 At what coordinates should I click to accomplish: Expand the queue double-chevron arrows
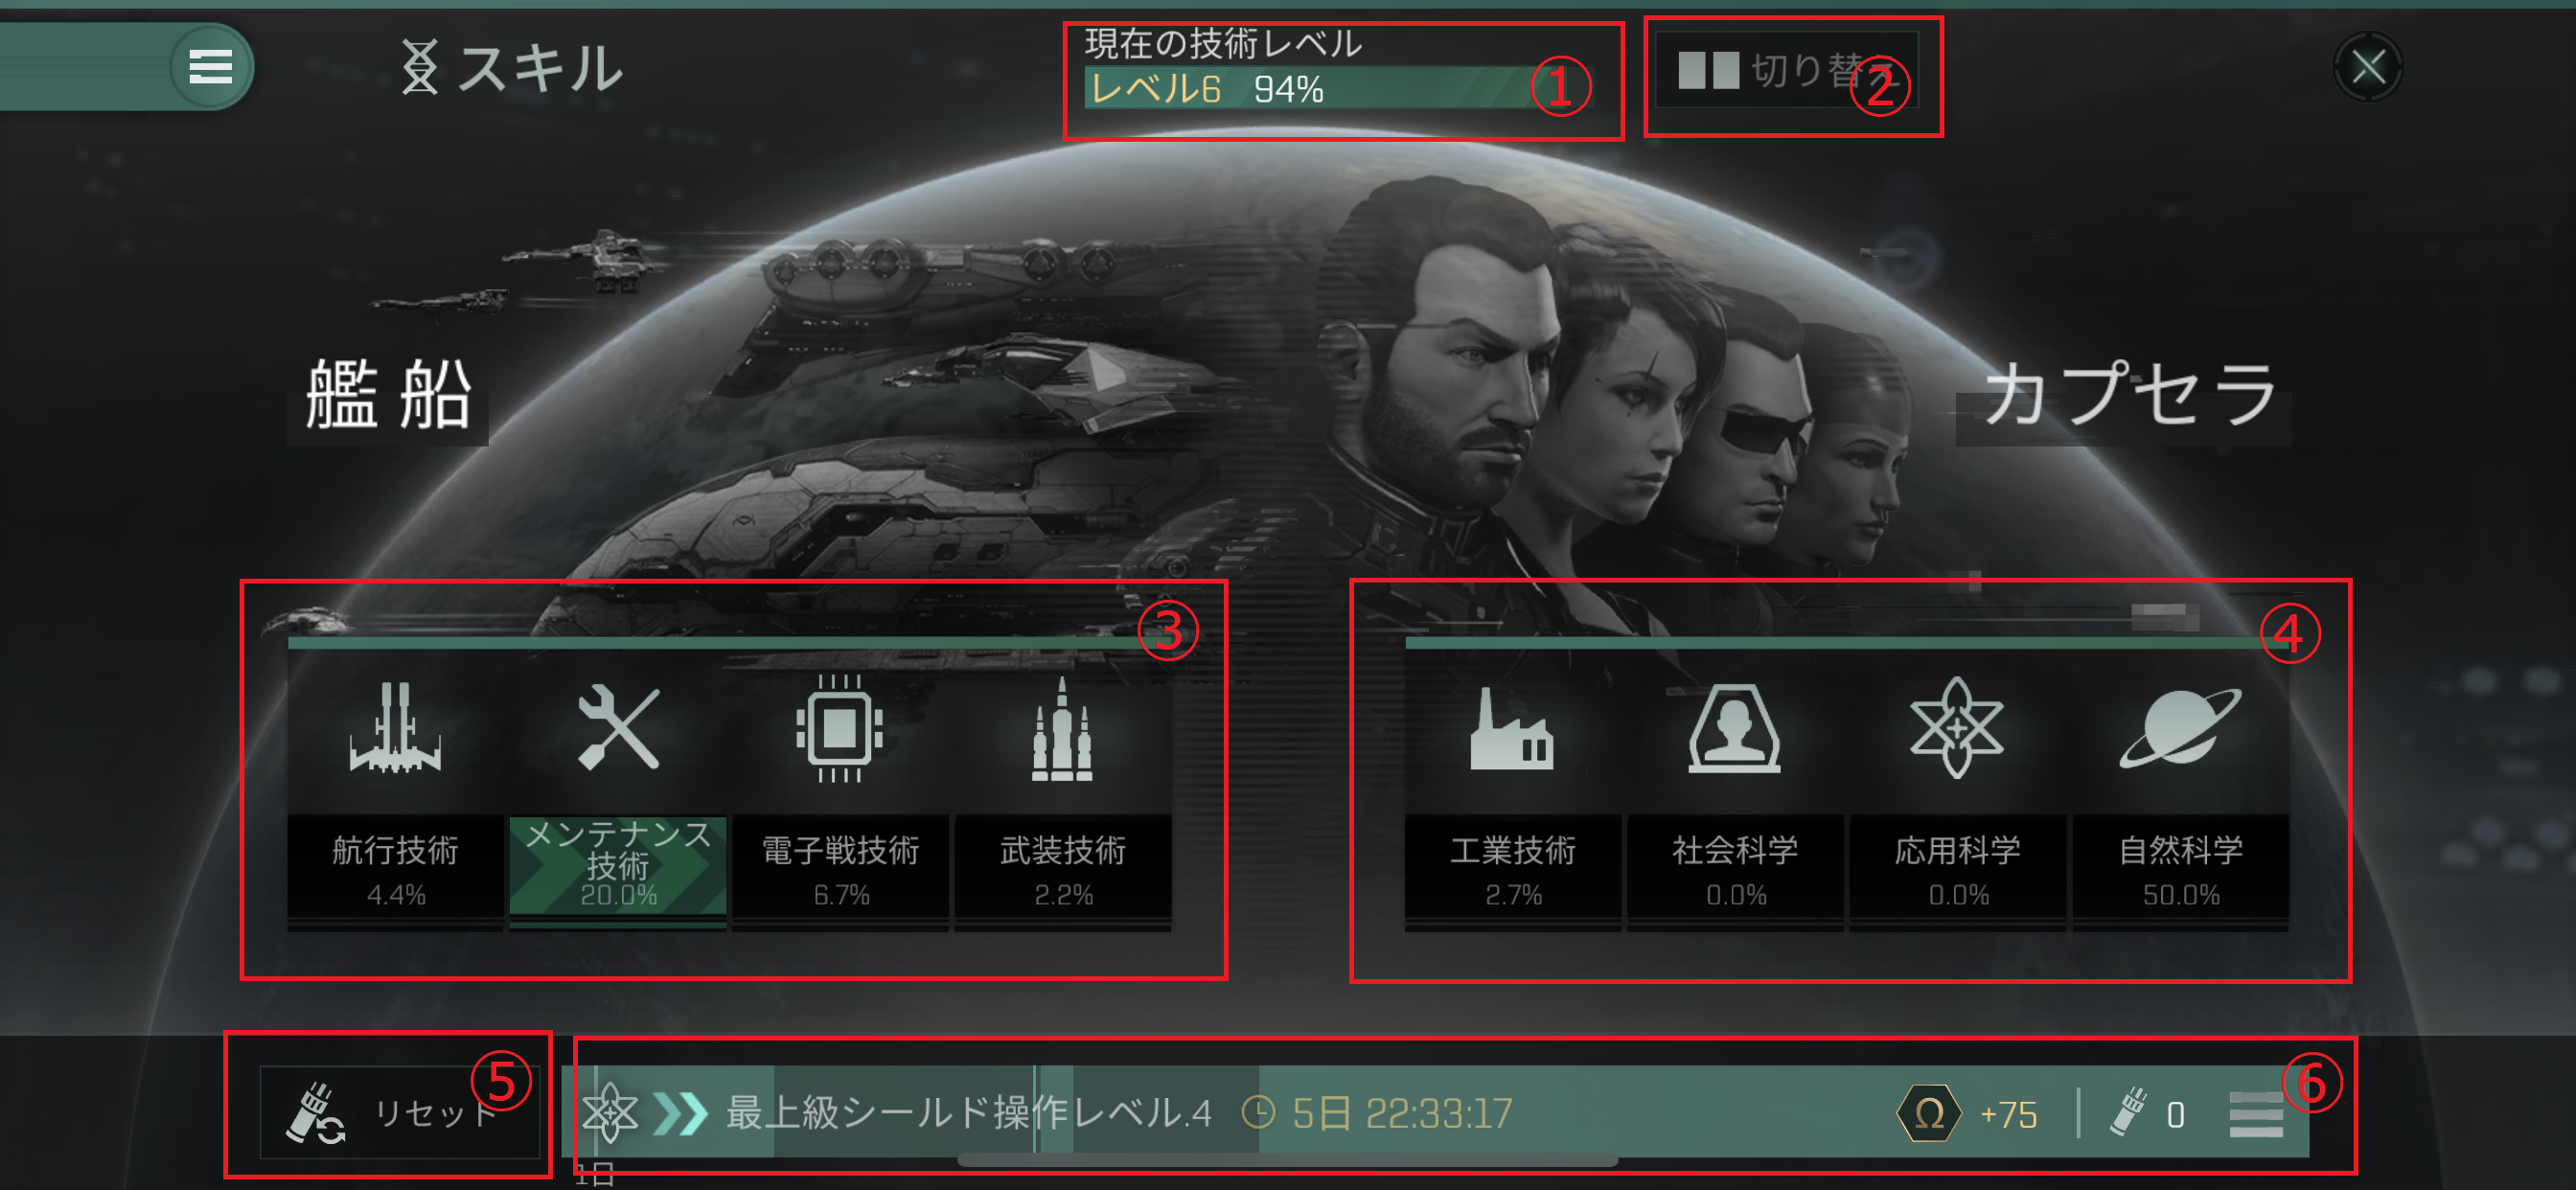tap(680, 1113)
